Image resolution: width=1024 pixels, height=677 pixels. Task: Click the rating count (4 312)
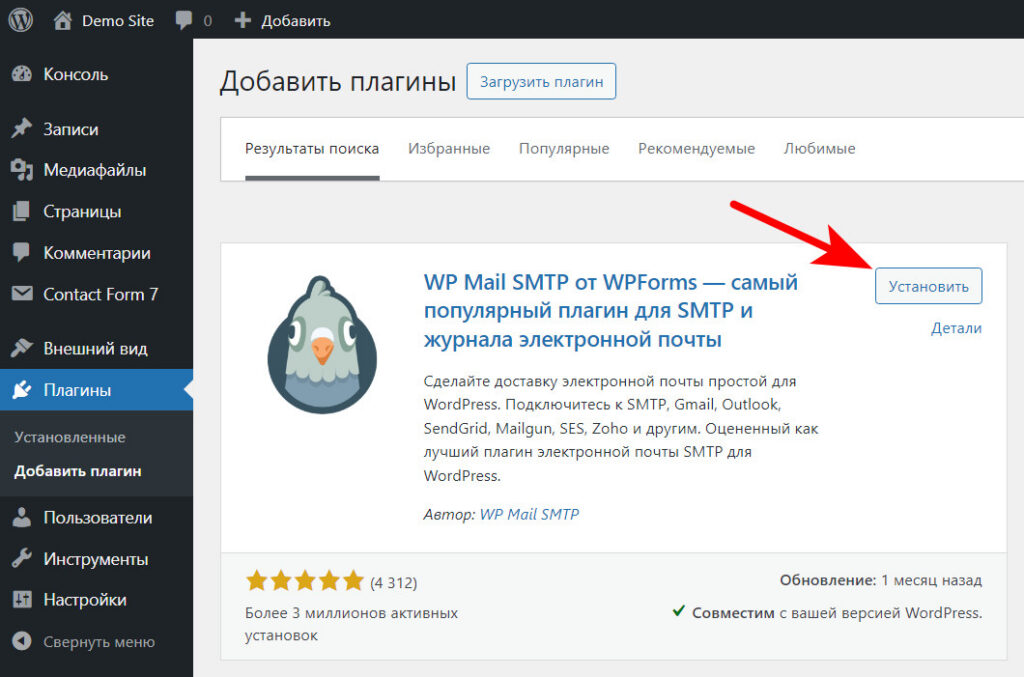point(394,582)
